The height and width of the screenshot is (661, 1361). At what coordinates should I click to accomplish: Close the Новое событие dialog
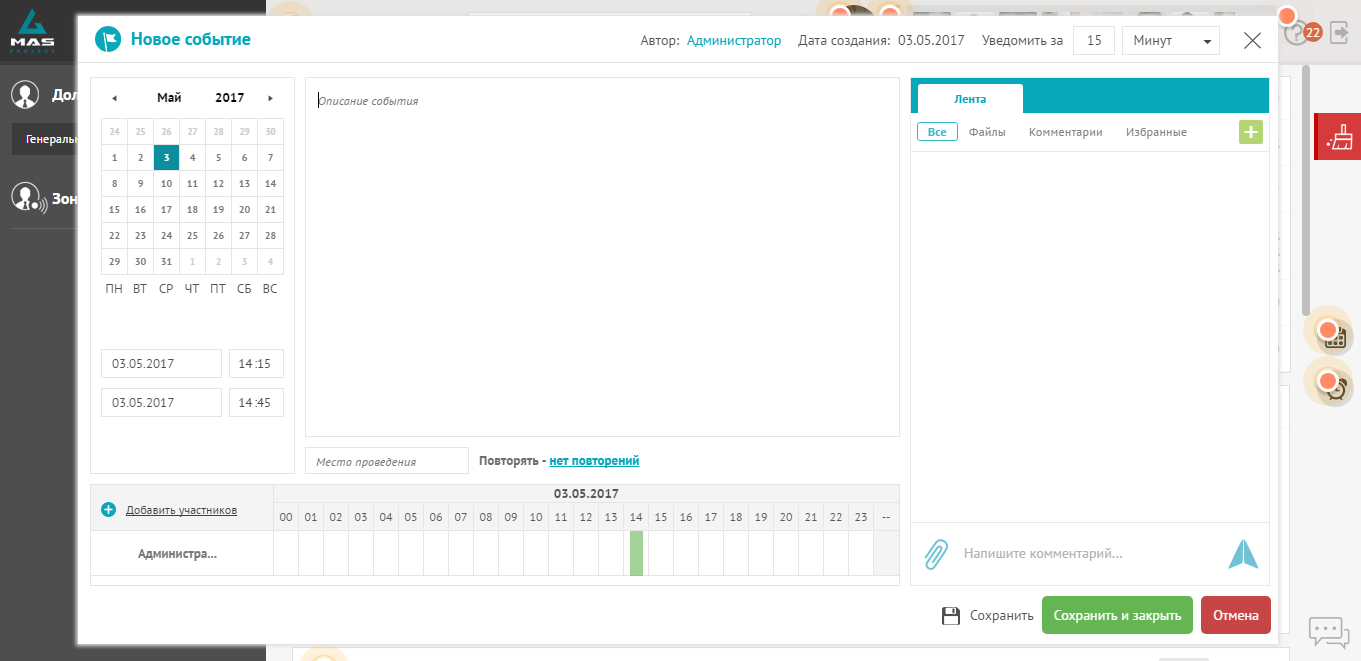[1252, 40]
